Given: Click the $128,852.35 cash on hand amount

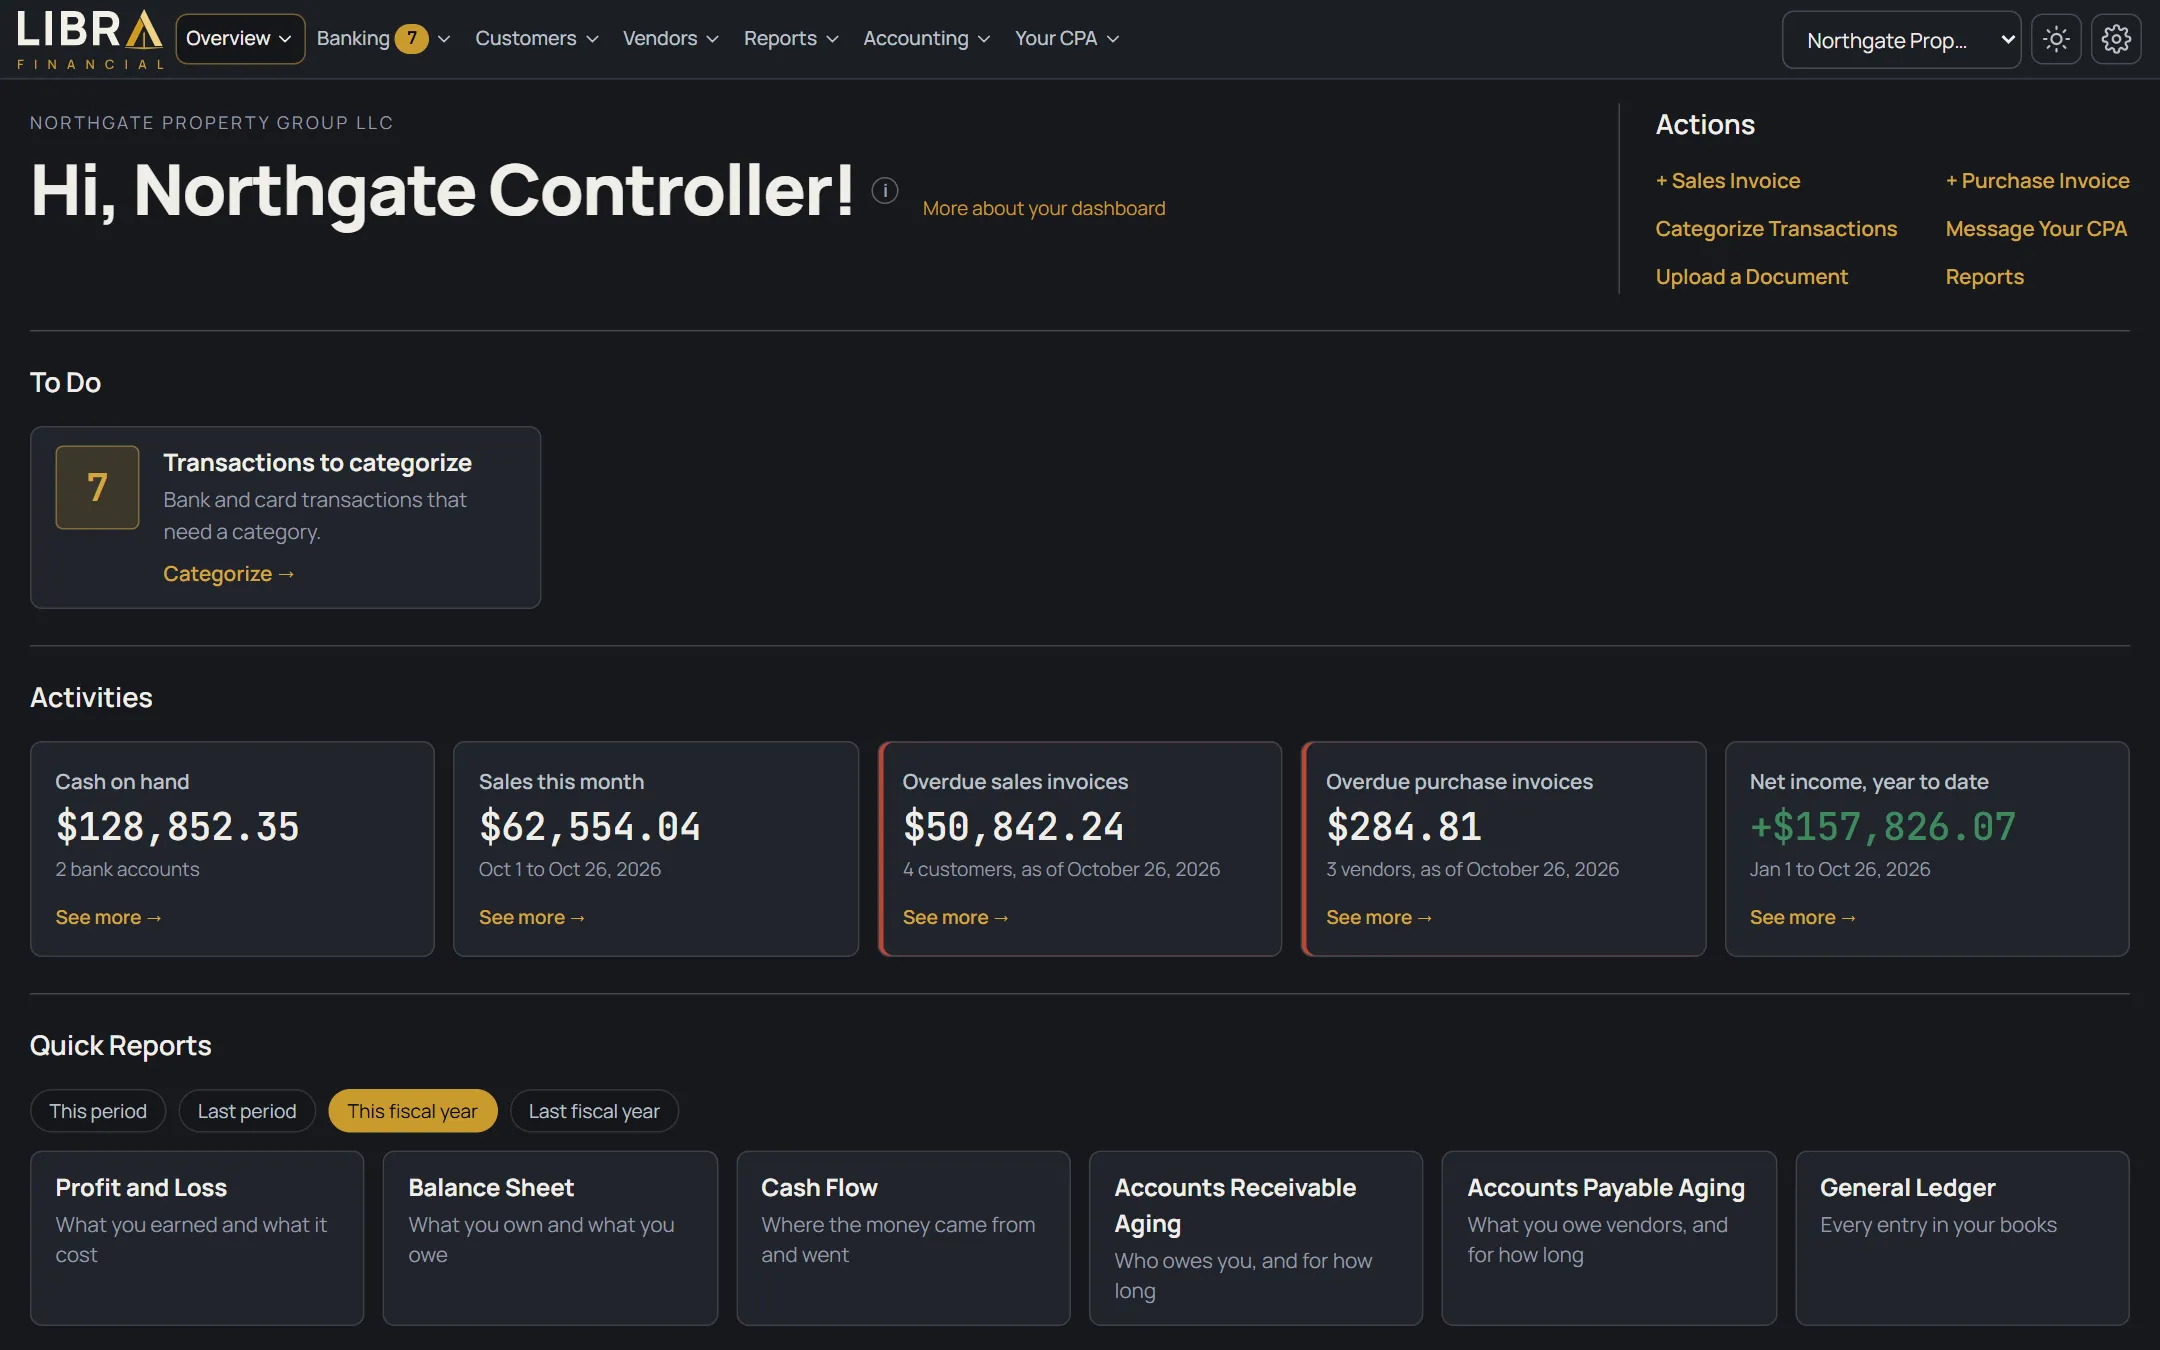Looking at the screenshot, I should 177,827.
